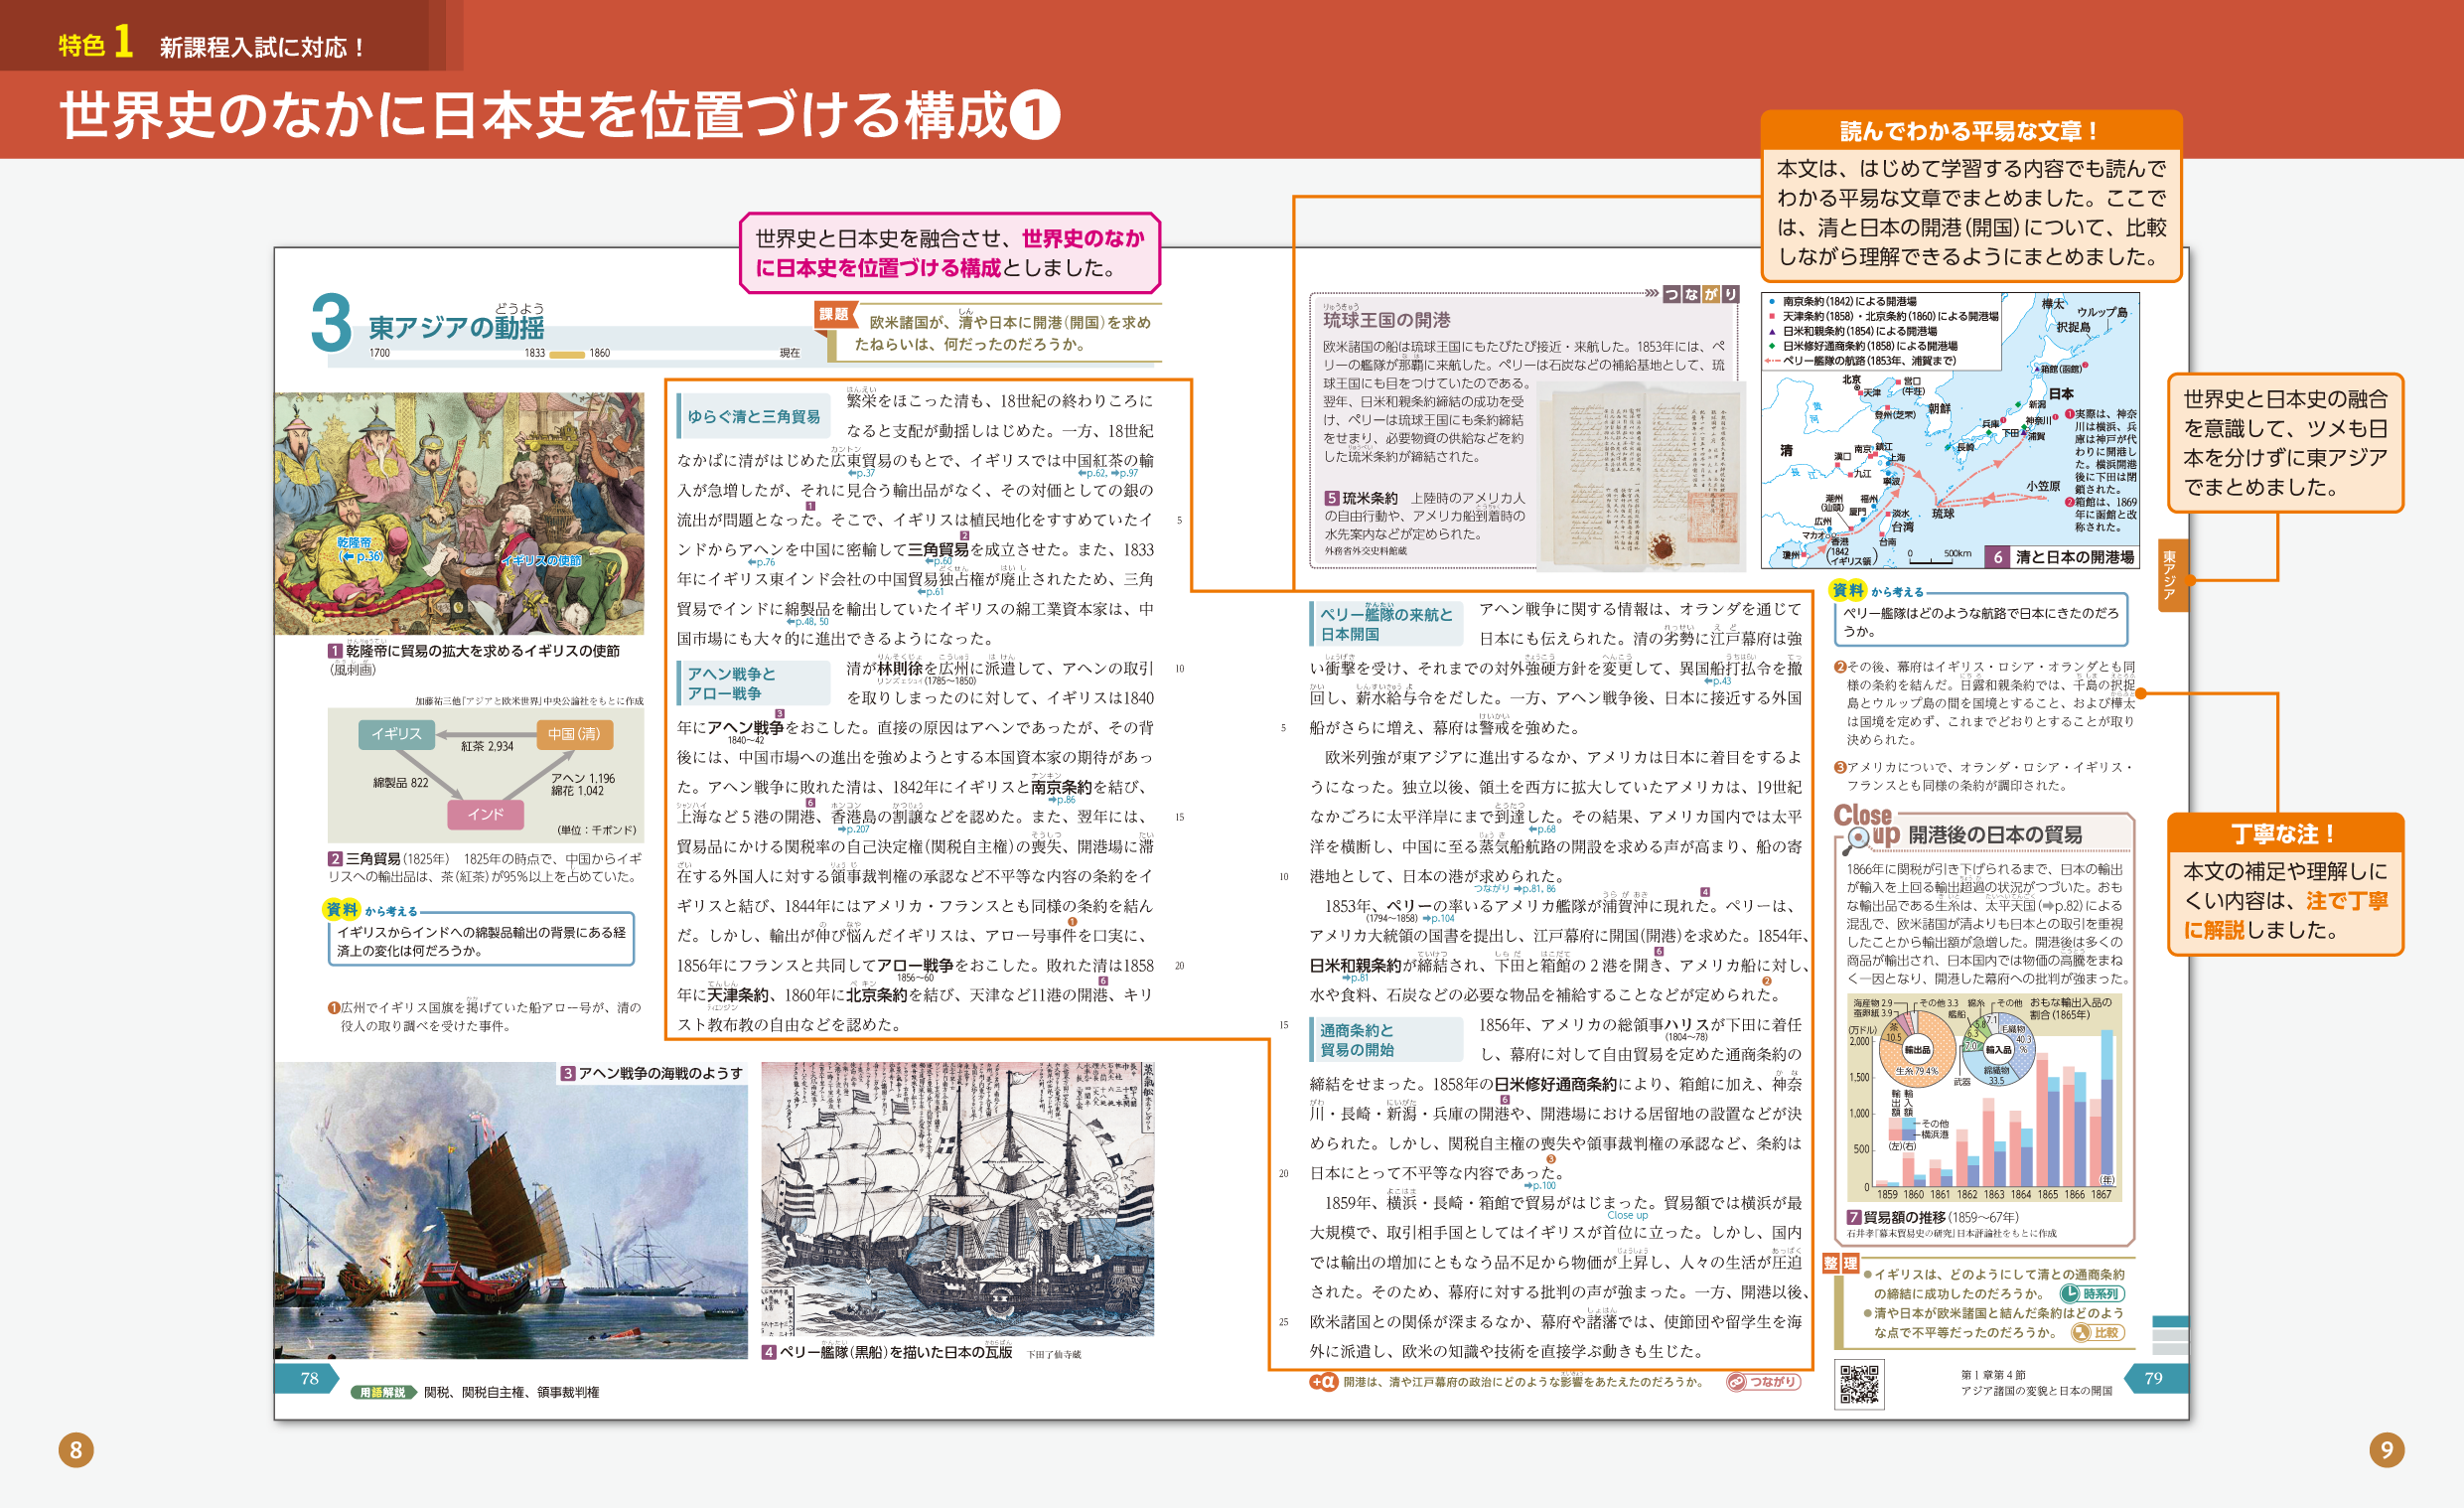Expand note ❷ about 日露和親条約
This screenshot has width=2464, height=1508.
[1842, 667]
